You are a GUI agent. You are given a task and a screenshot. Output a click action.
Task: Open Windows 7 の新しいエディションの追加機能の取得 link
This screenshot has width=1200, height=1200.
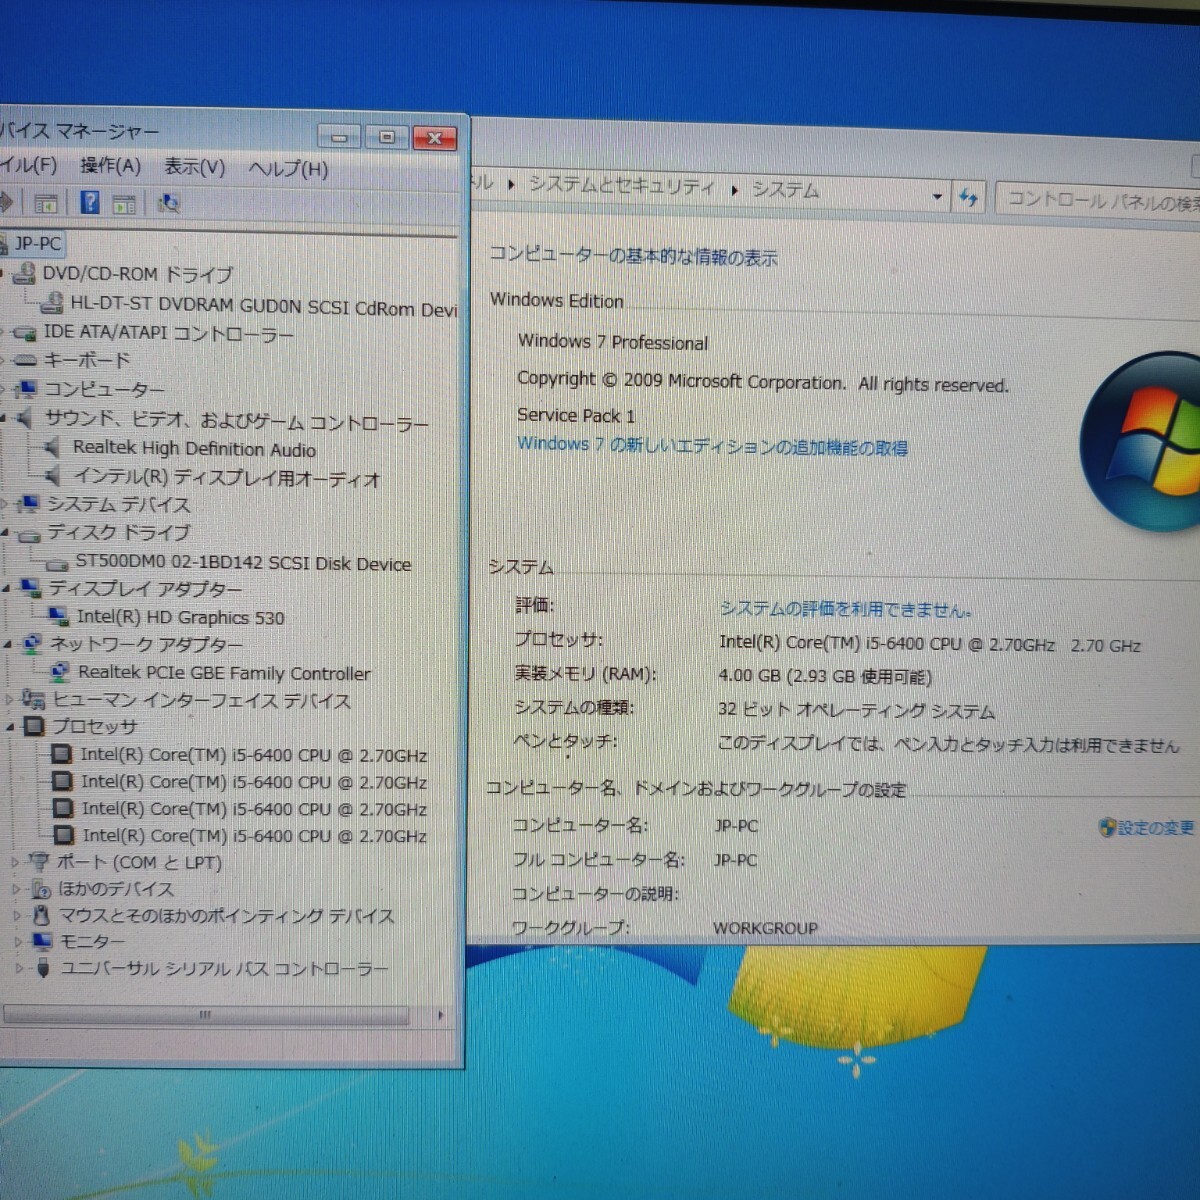coord(712,446)
